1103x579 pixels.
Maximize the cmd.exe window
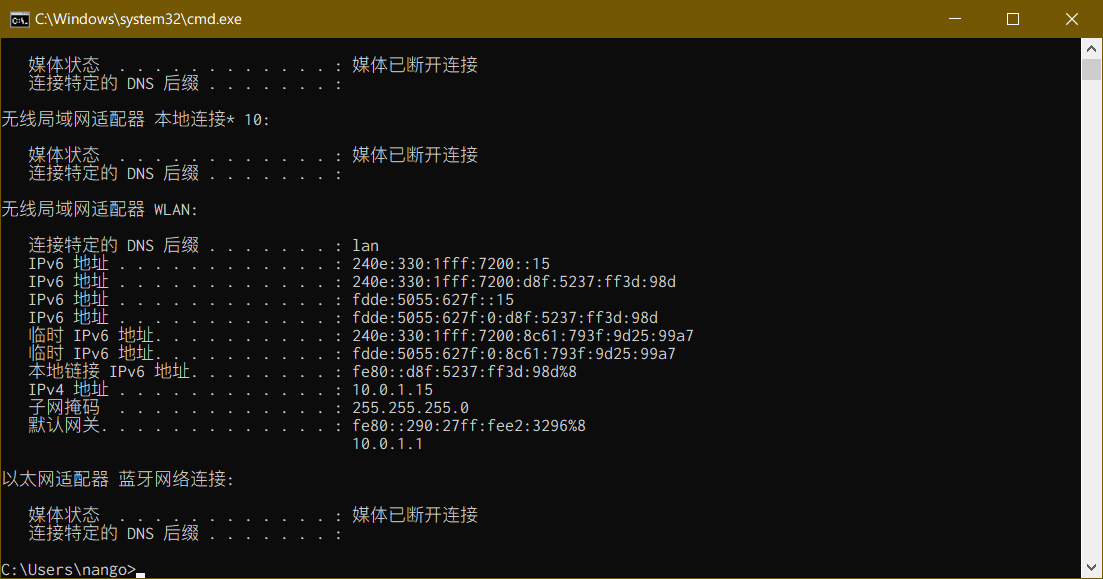tap(1013, 19)
